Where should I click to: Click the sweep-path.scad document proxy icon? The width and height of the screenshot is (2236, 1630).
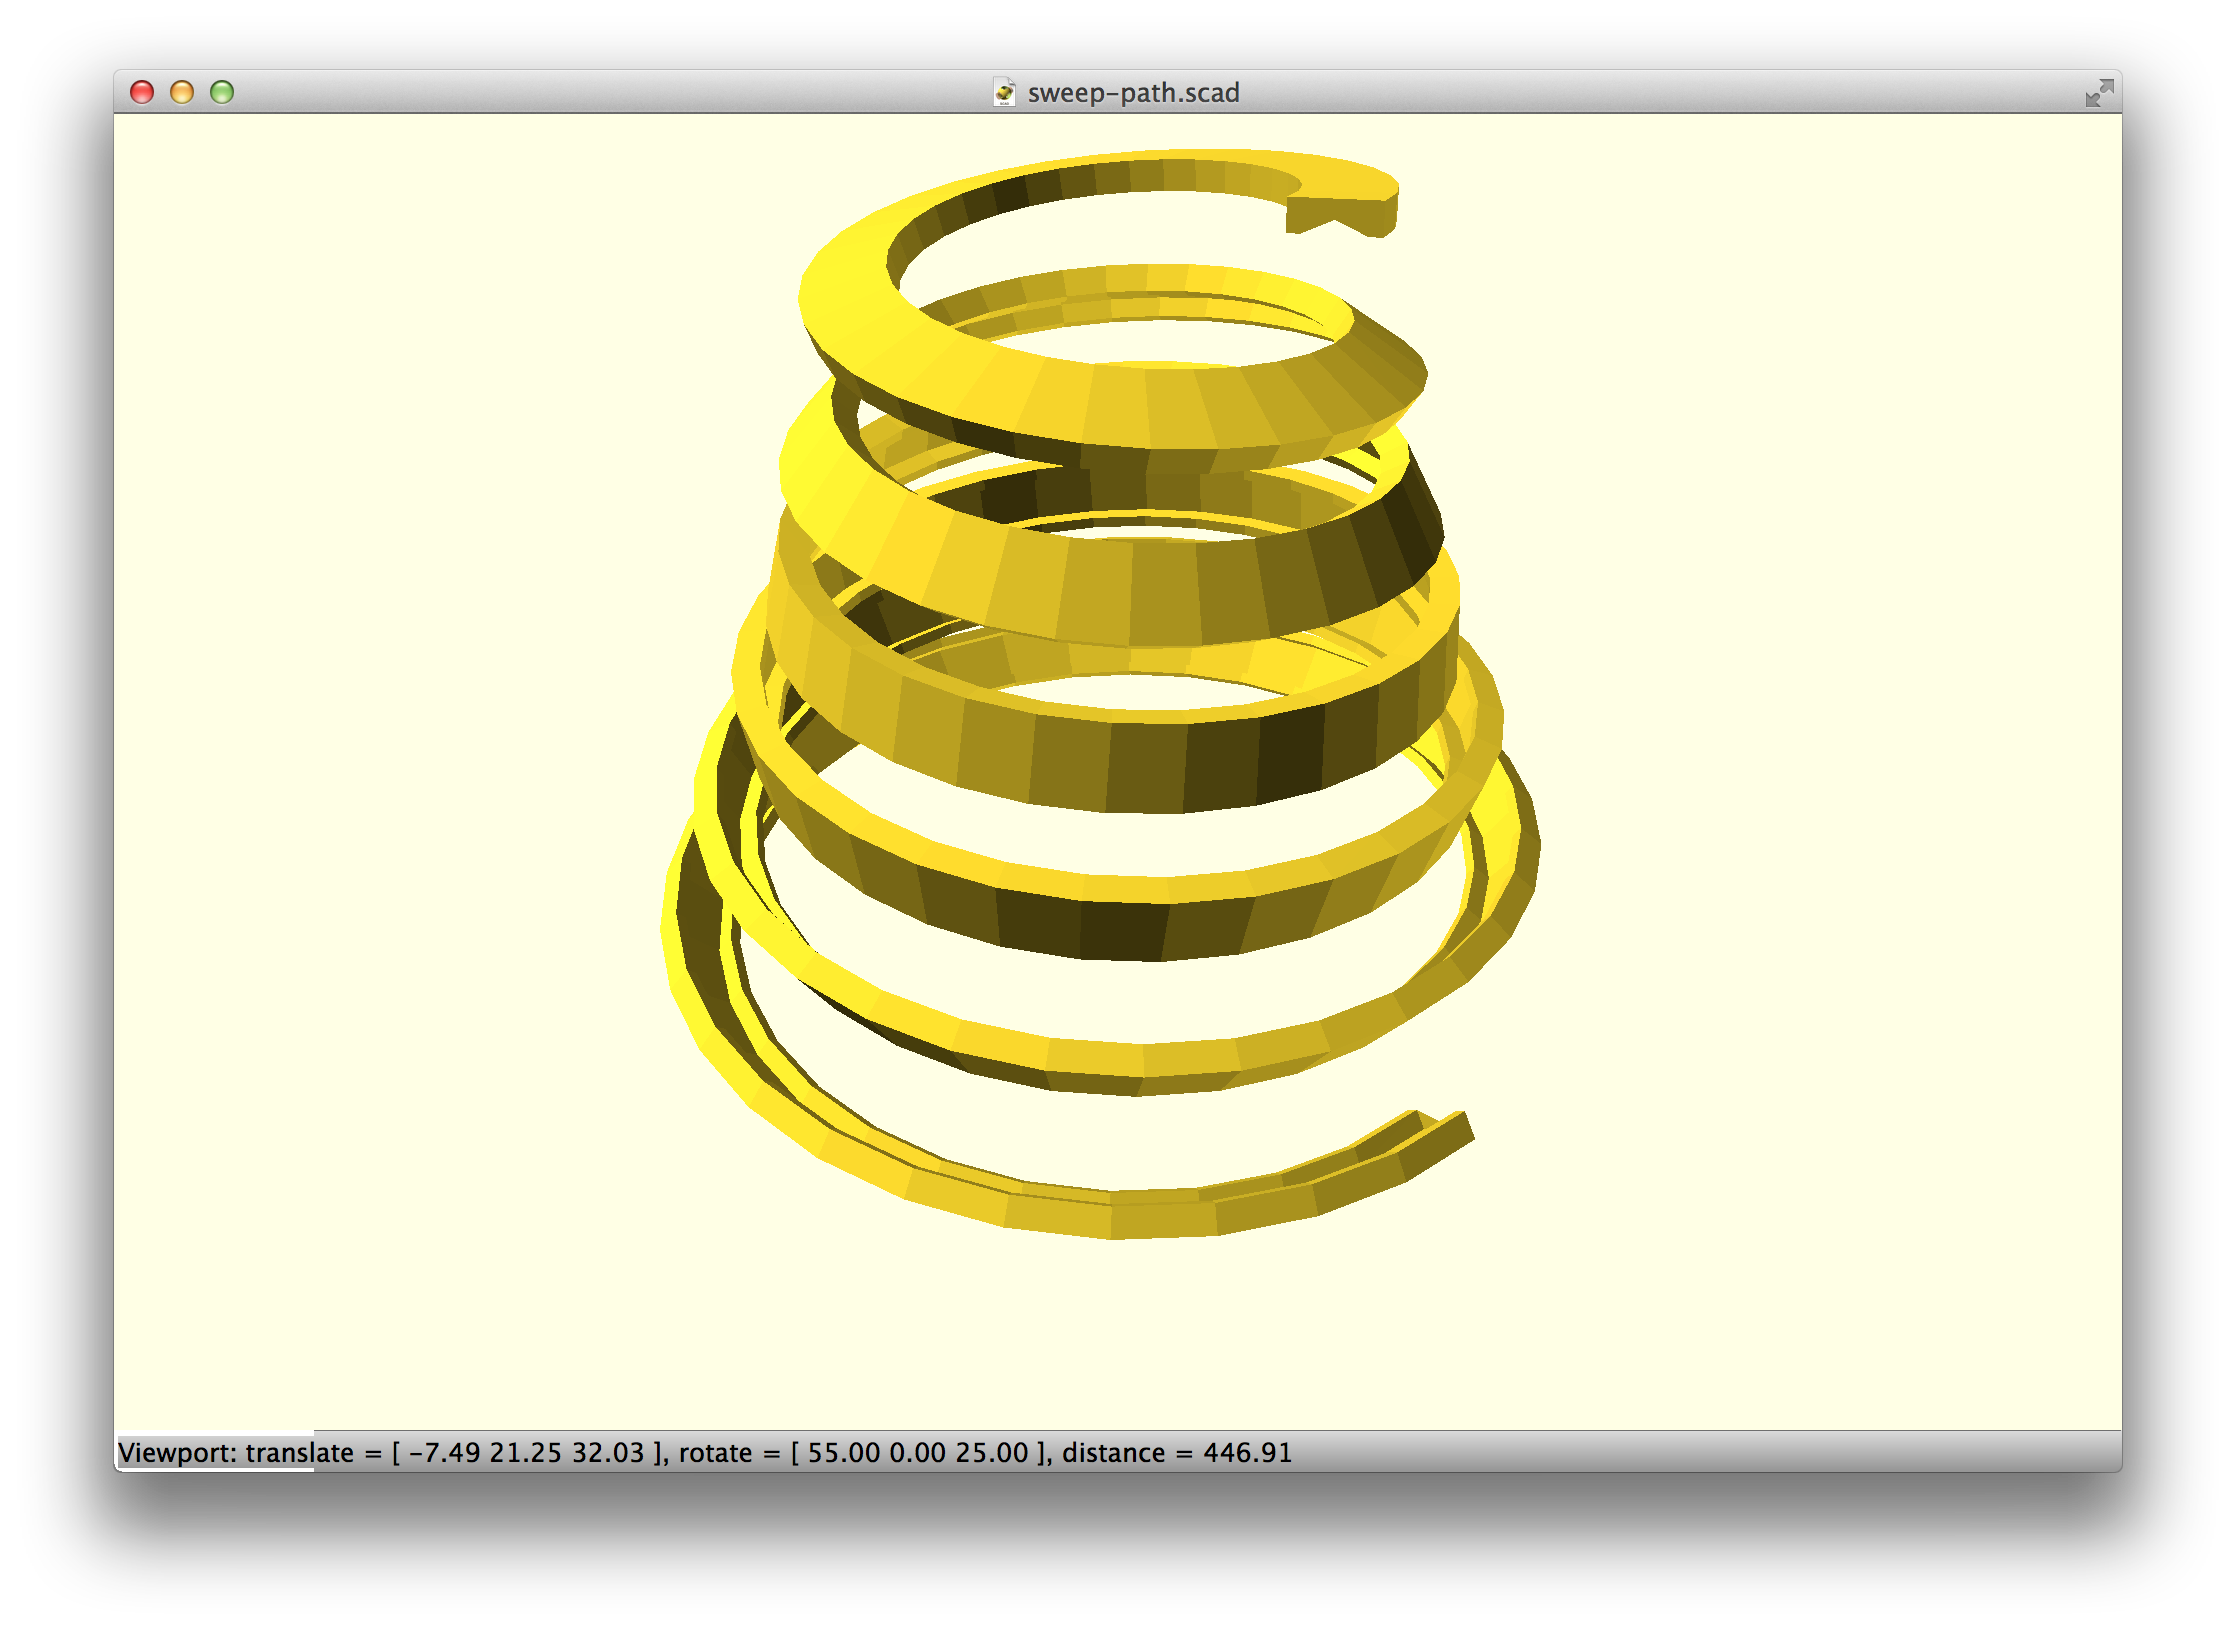(1004, 93)
